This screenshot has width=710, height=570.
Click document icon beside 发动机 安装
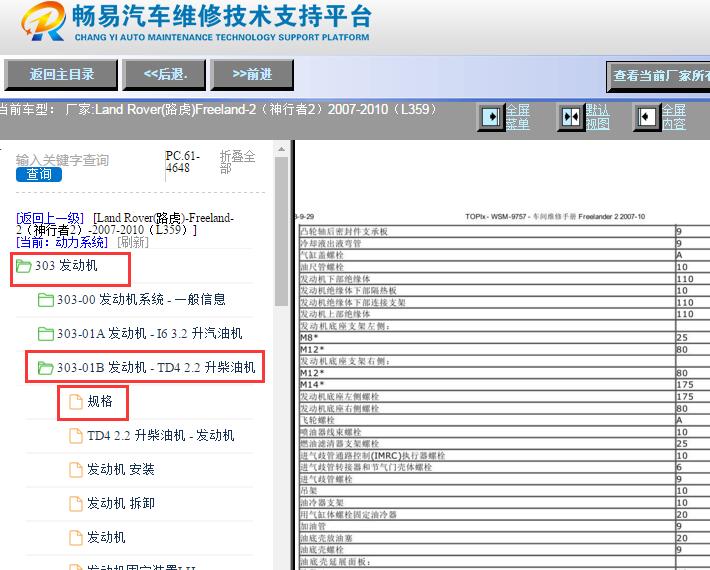[76, 469]
